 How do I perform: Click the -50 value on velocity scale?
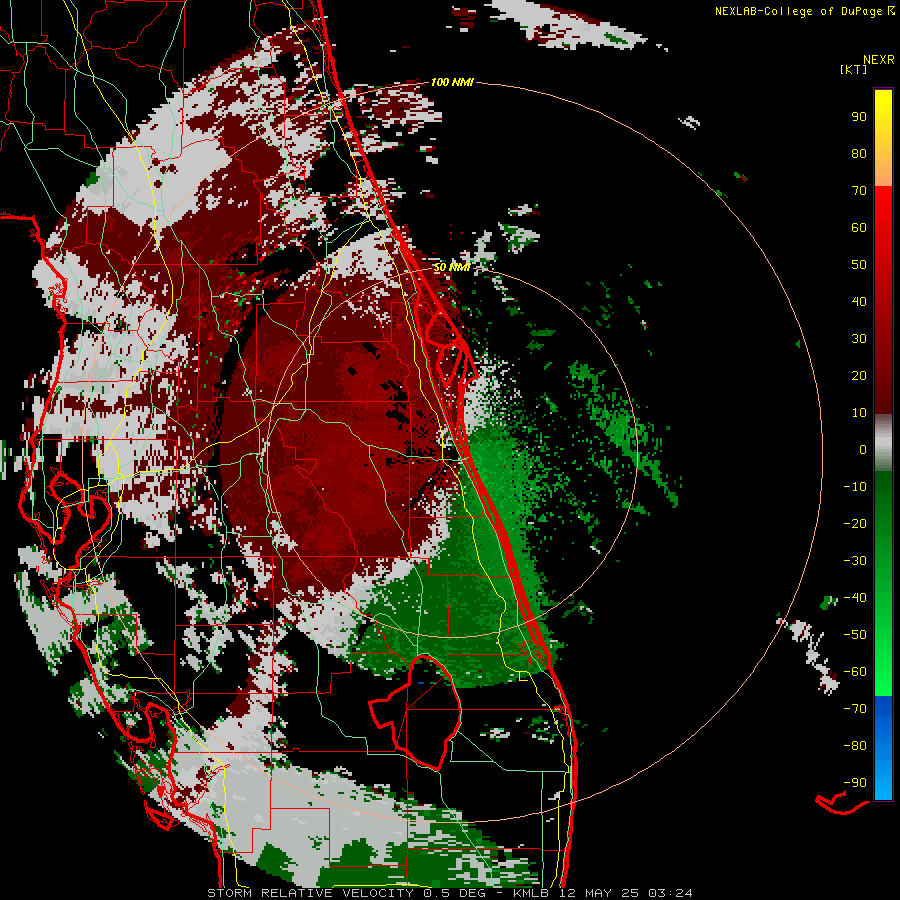855,635
